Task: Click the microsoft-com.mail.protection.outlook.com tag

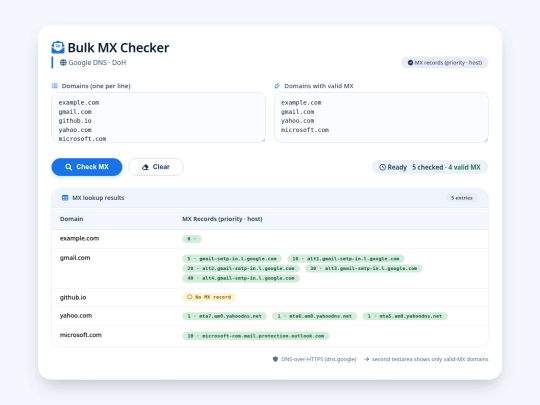Action: (256, 336)
